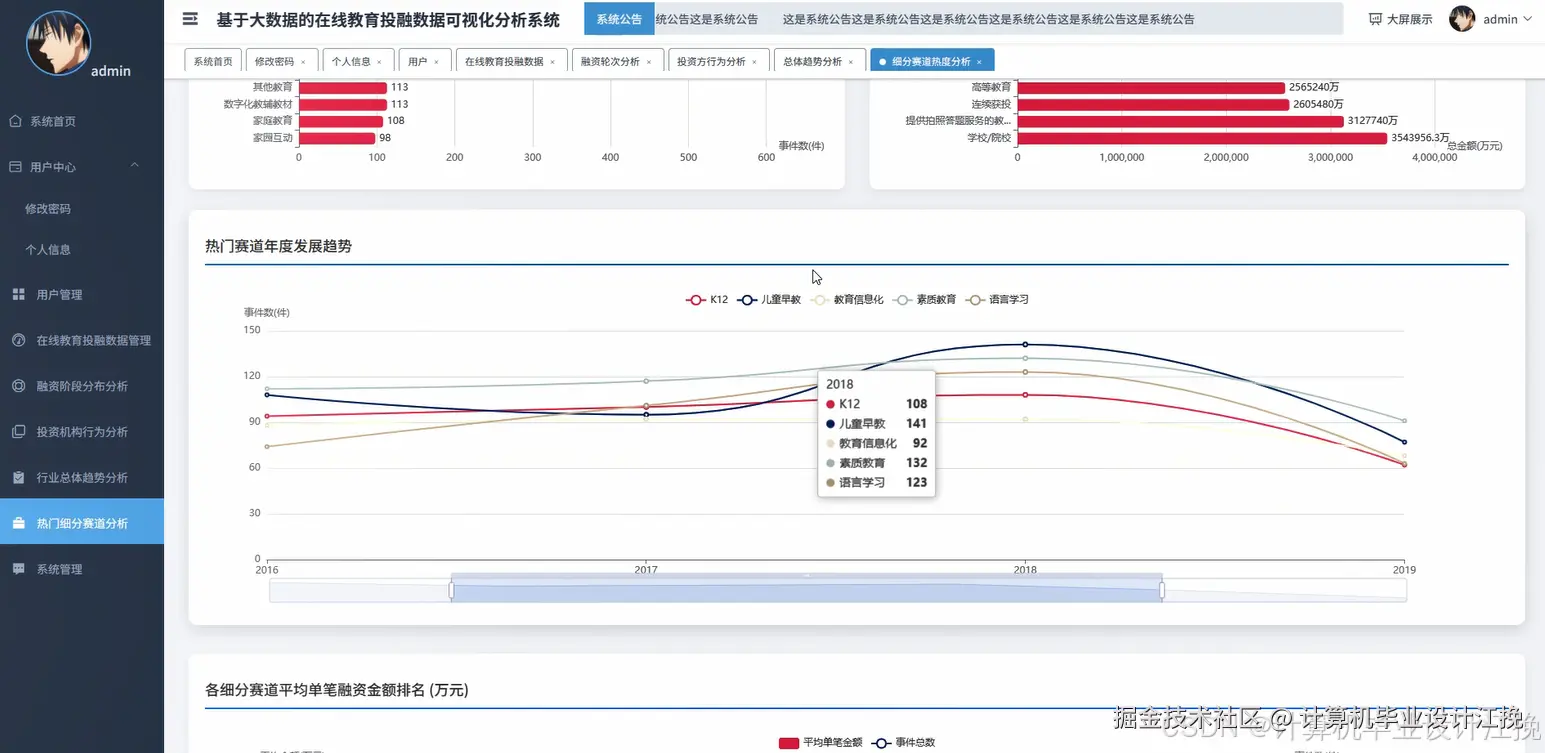This screenshot has width=1545, height=753.
Task: Click the left handle of year zoom slider
Action: point(451,590)
